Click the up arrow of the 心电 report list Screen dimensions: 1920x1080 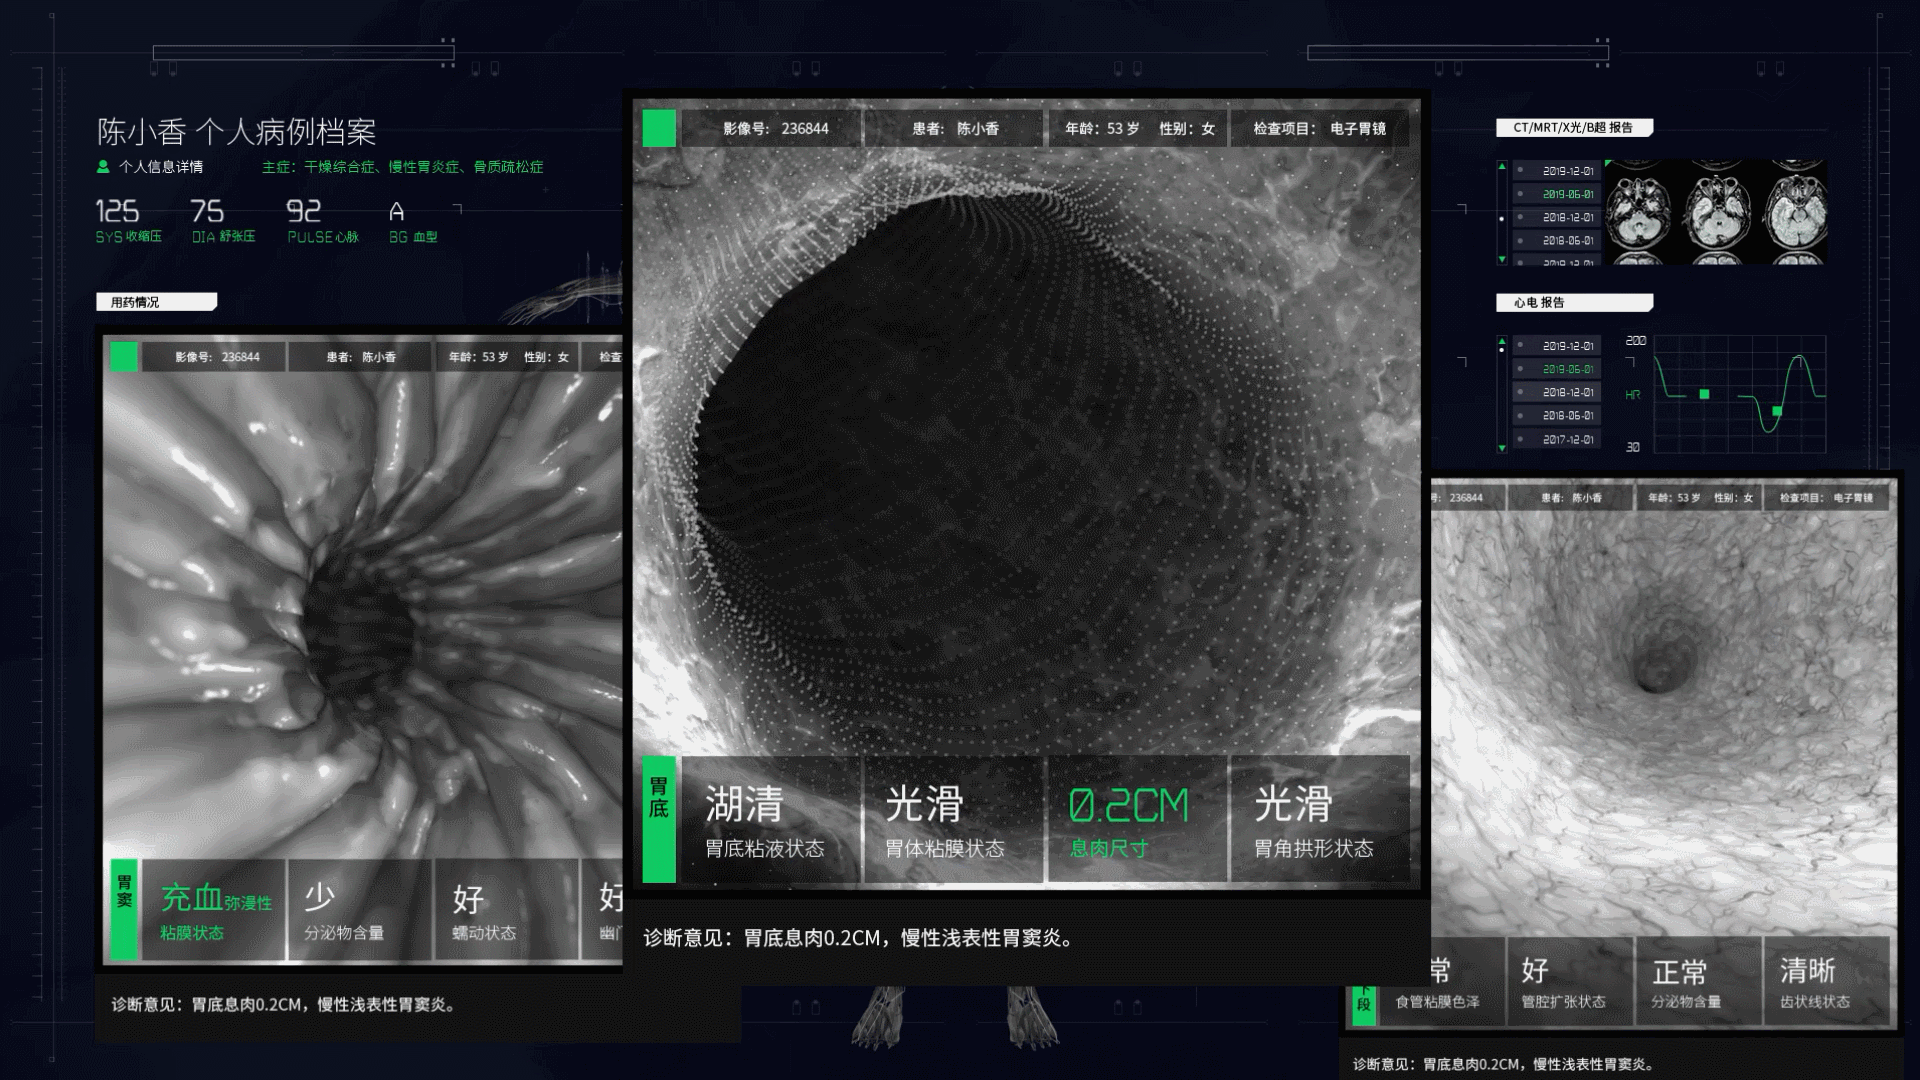[1501, 341]
